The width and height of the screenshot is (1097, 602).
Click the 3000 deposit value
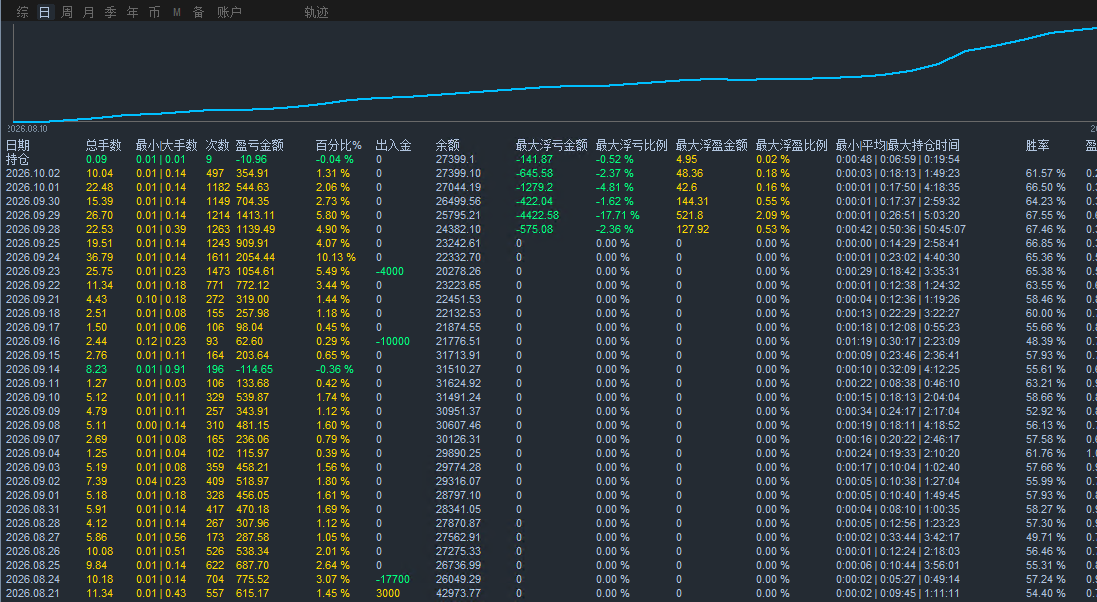[x=388, y=594]
